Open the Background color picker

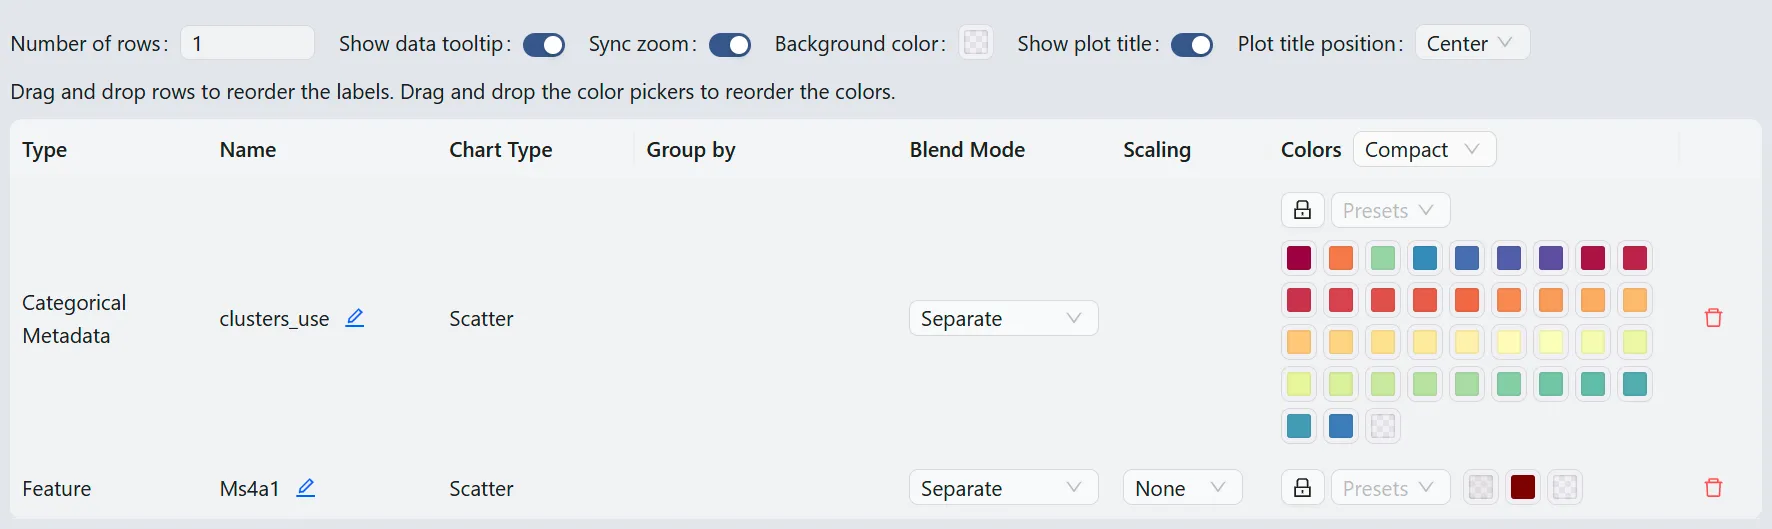click(976, 43)
